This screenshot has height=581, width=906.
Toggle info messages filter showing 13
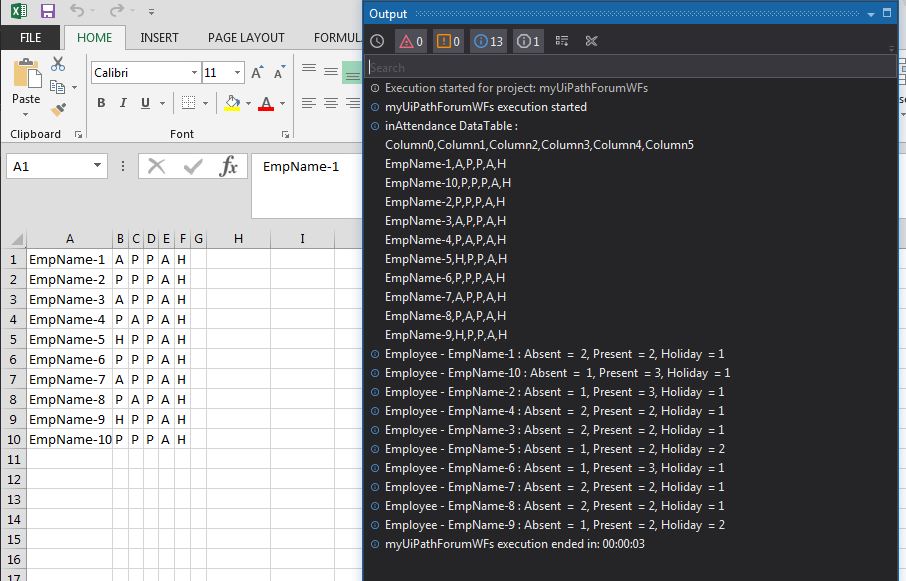pos(488,41)
